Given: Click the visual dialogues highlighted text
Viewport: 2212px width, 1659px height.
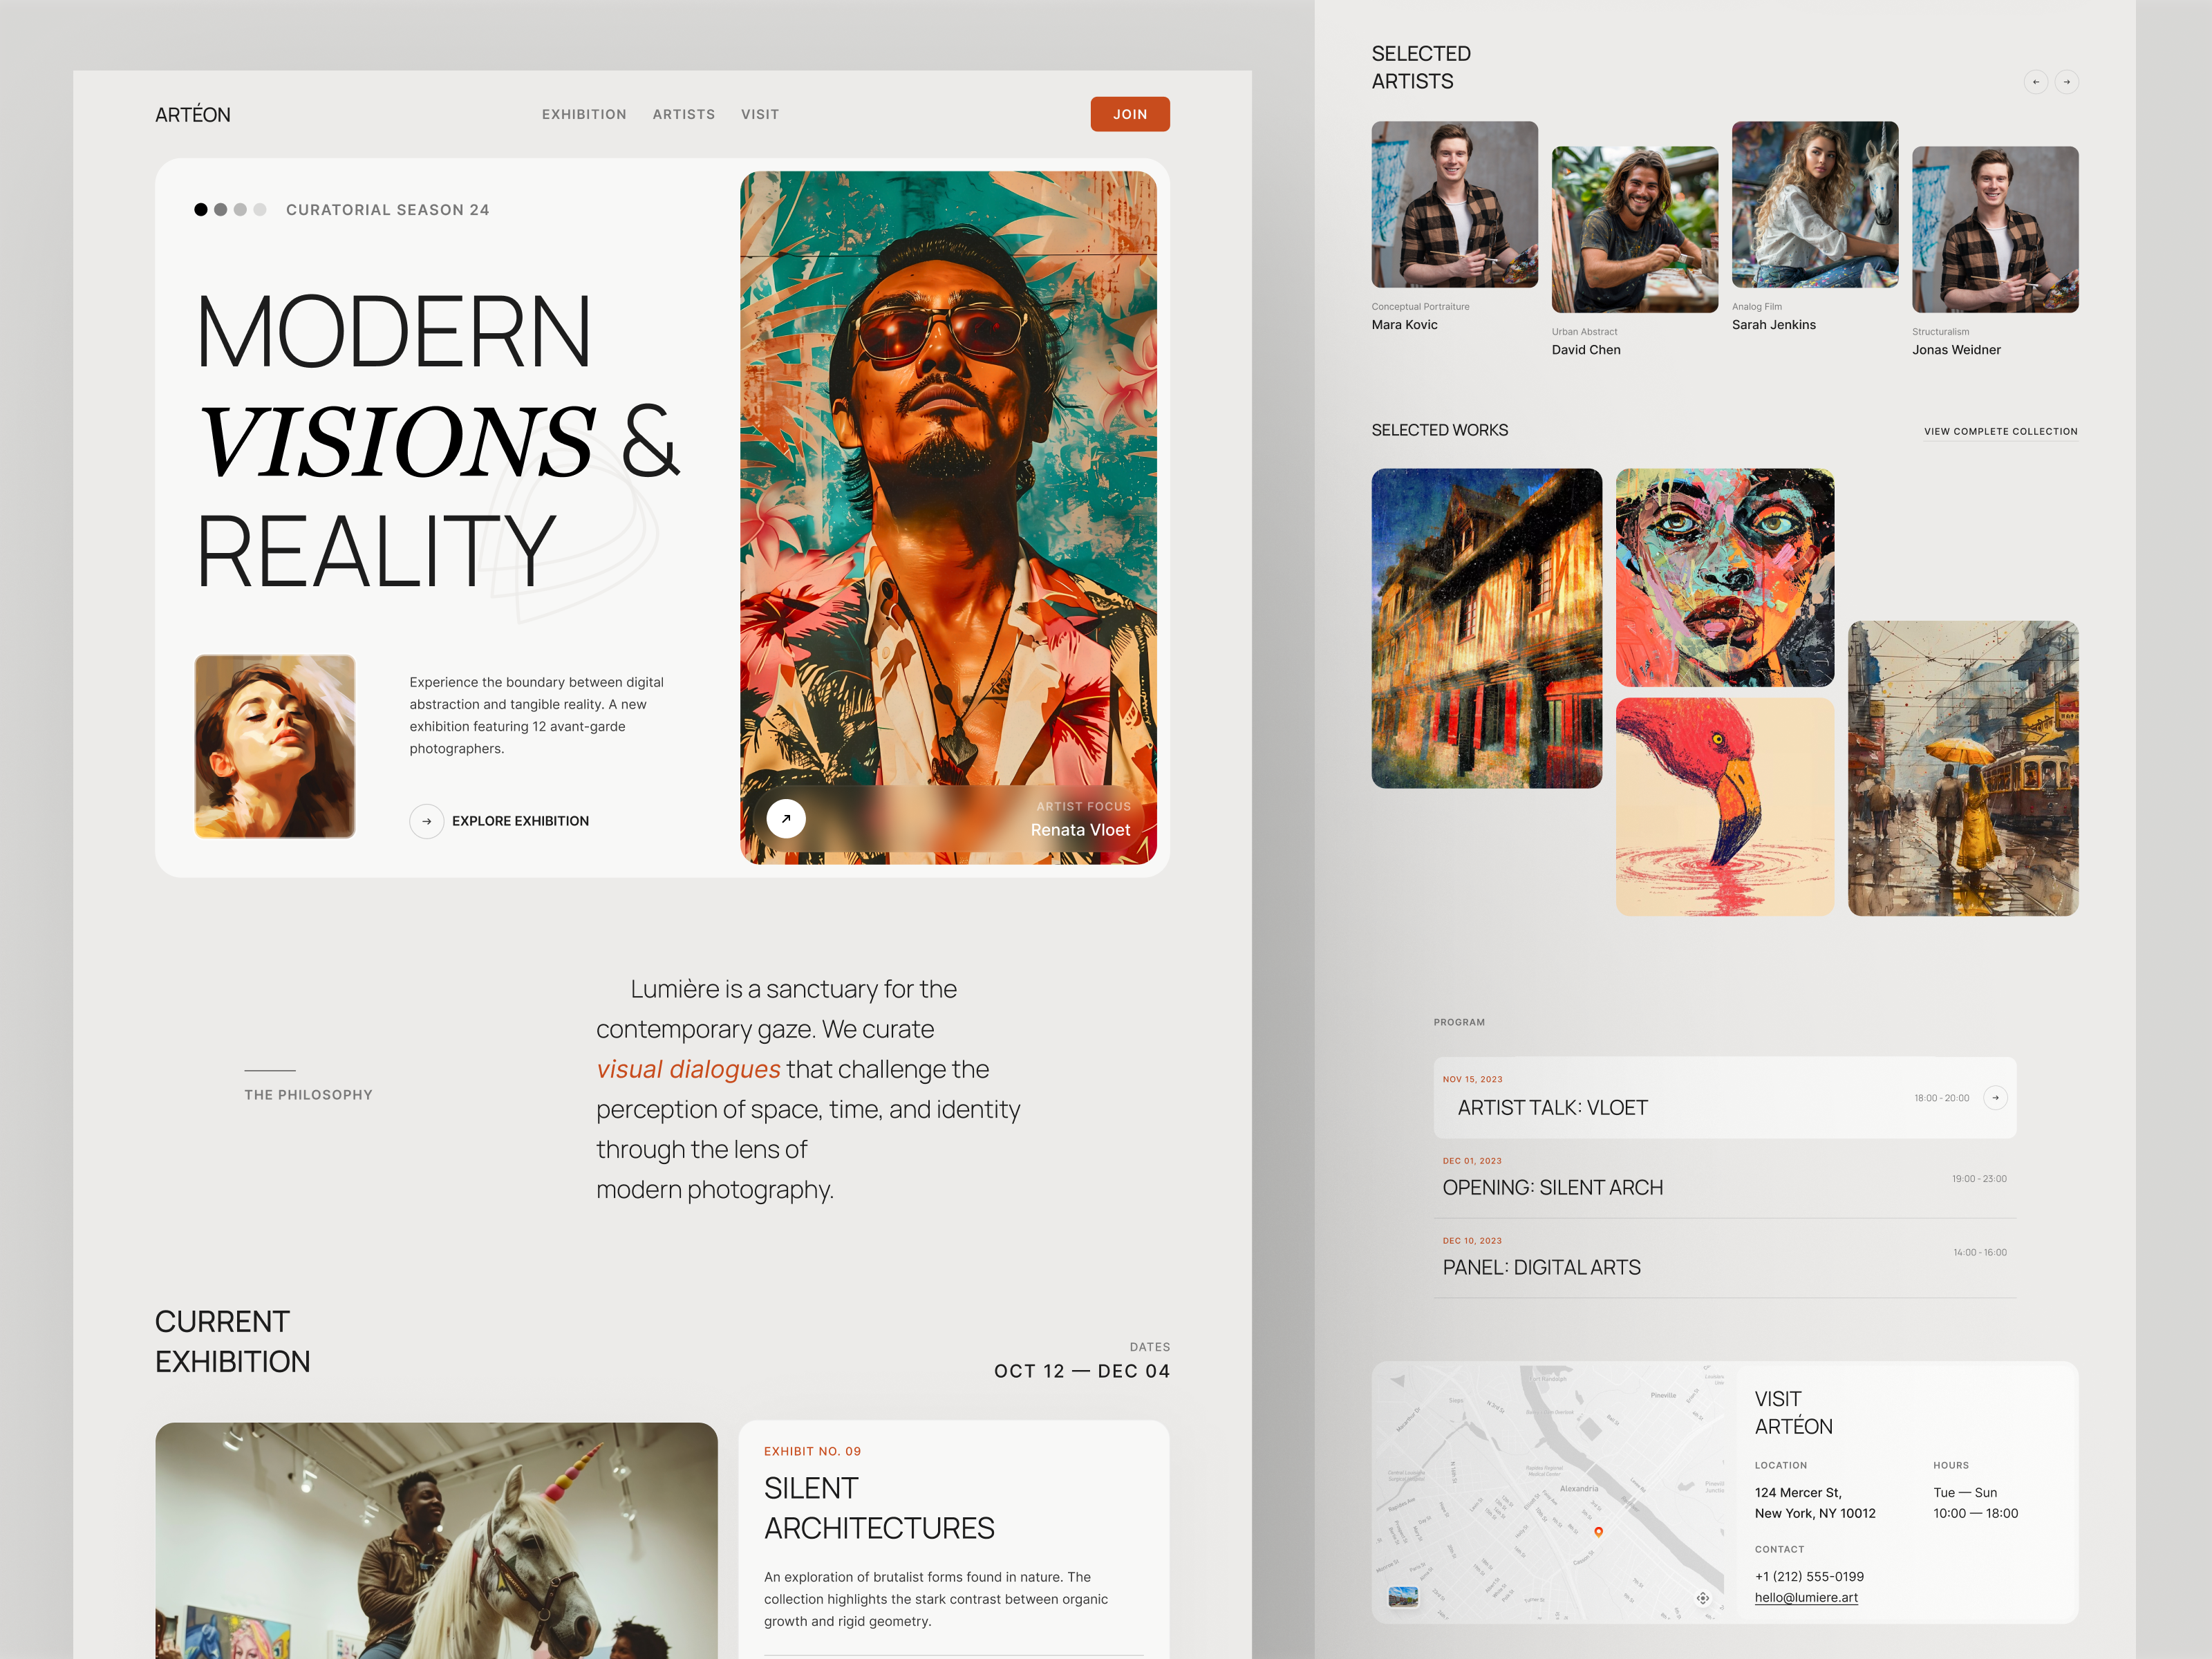Looking at the screenshot, I should 688,1069.
